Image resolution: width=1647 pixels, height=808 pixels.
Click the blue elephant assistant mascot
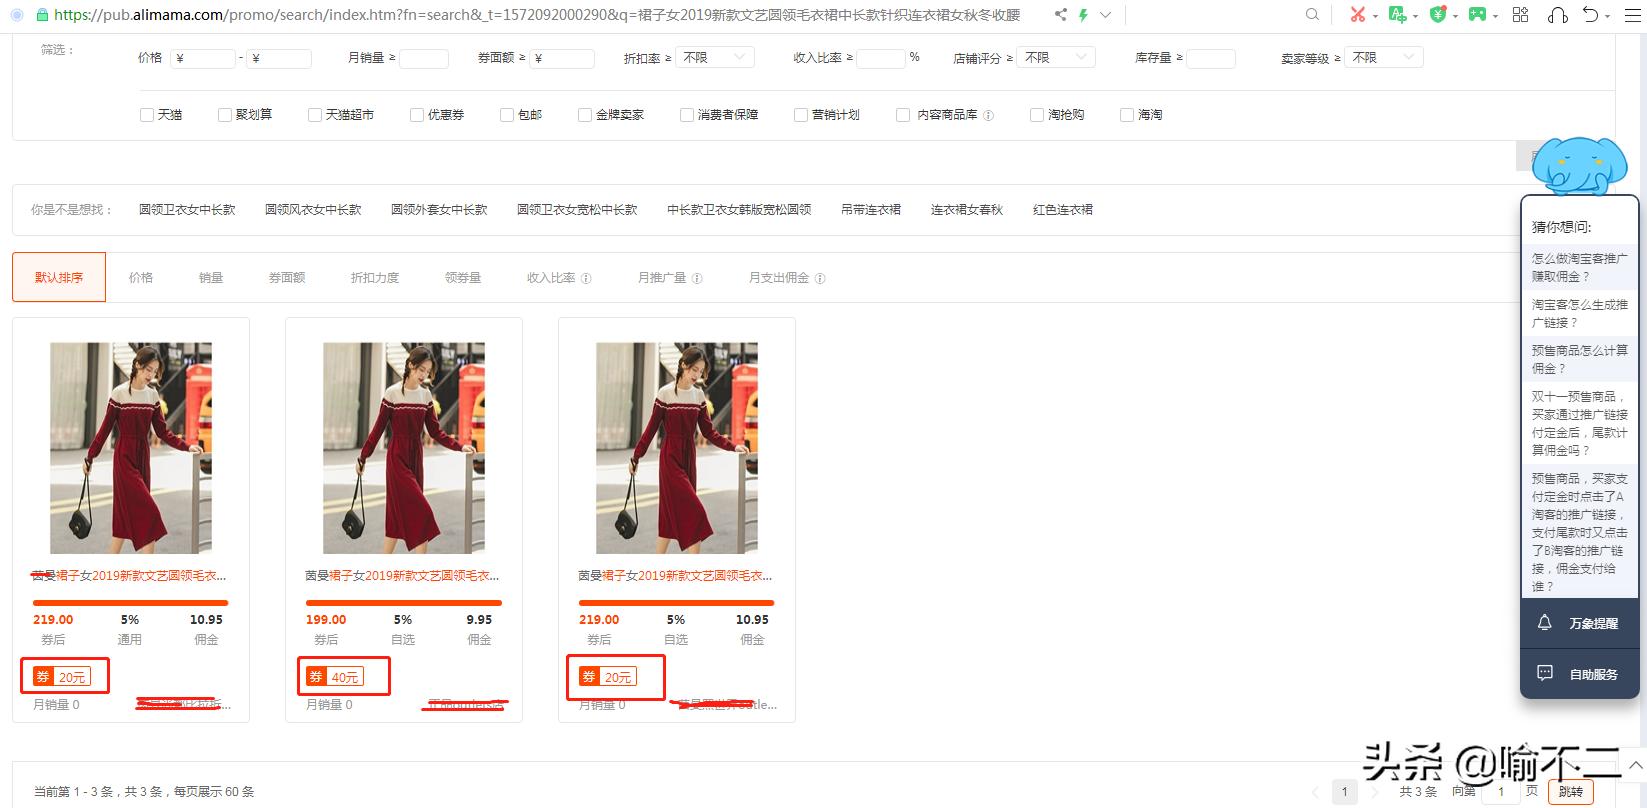1579,165
